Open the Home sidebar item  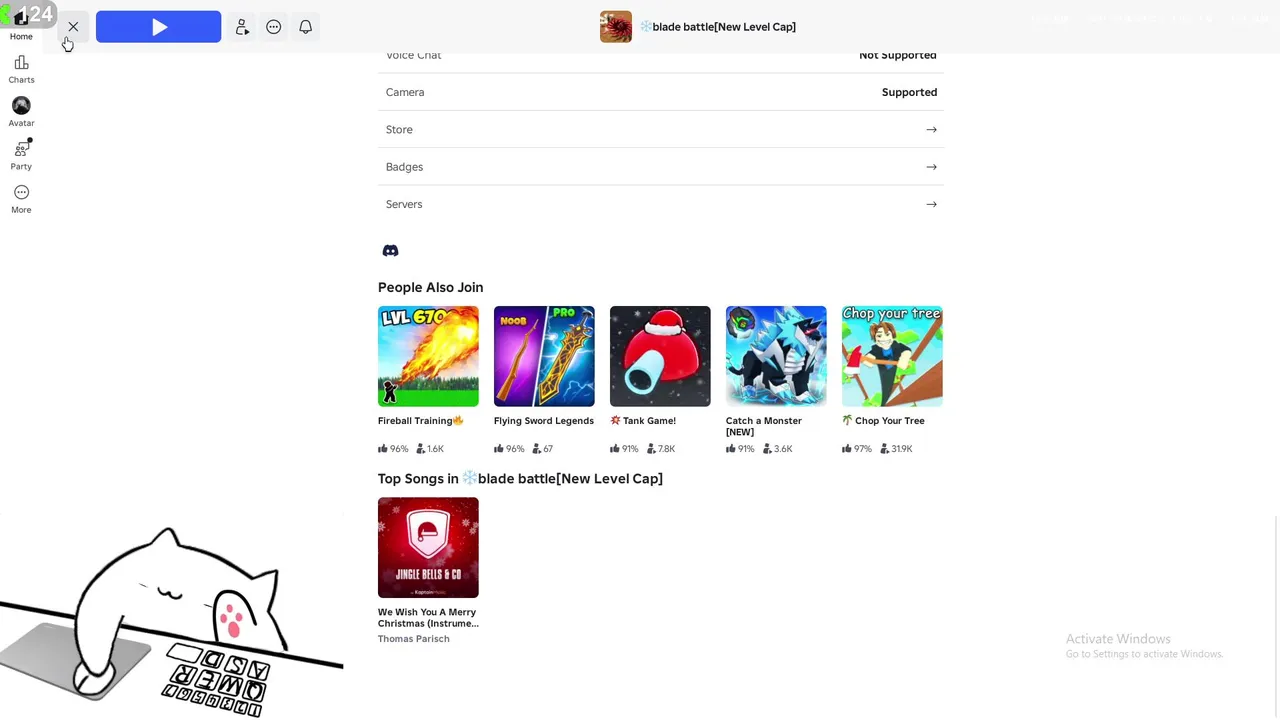[21, 23]
